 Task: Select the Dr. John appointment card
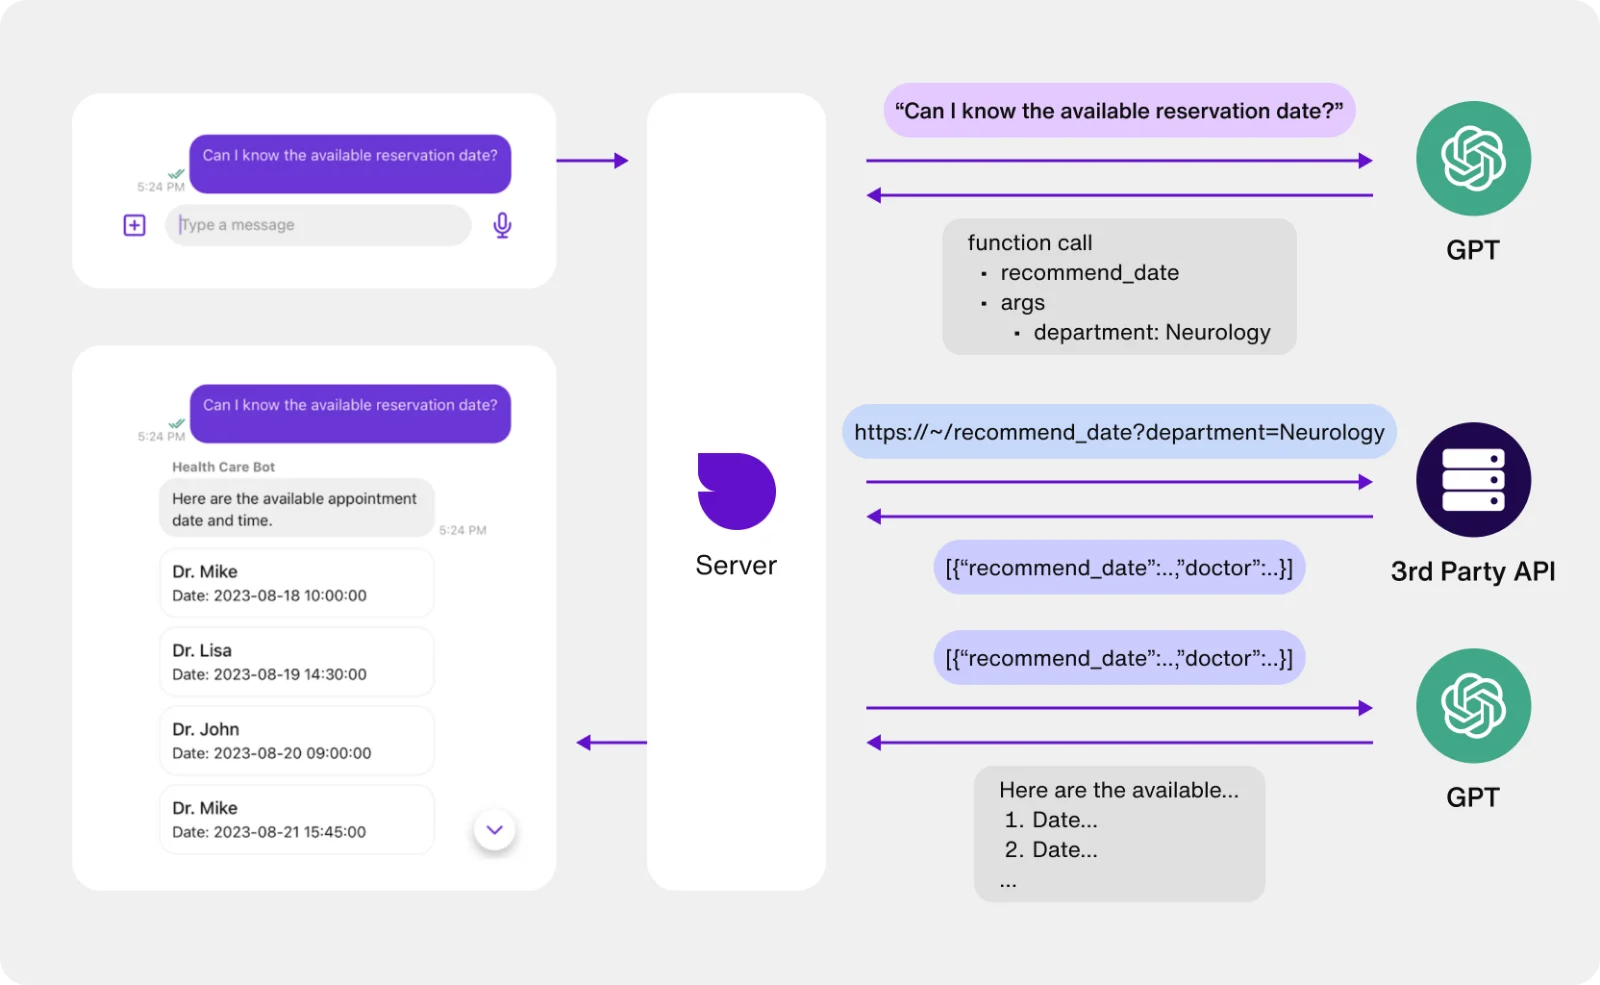click(297, 741)
